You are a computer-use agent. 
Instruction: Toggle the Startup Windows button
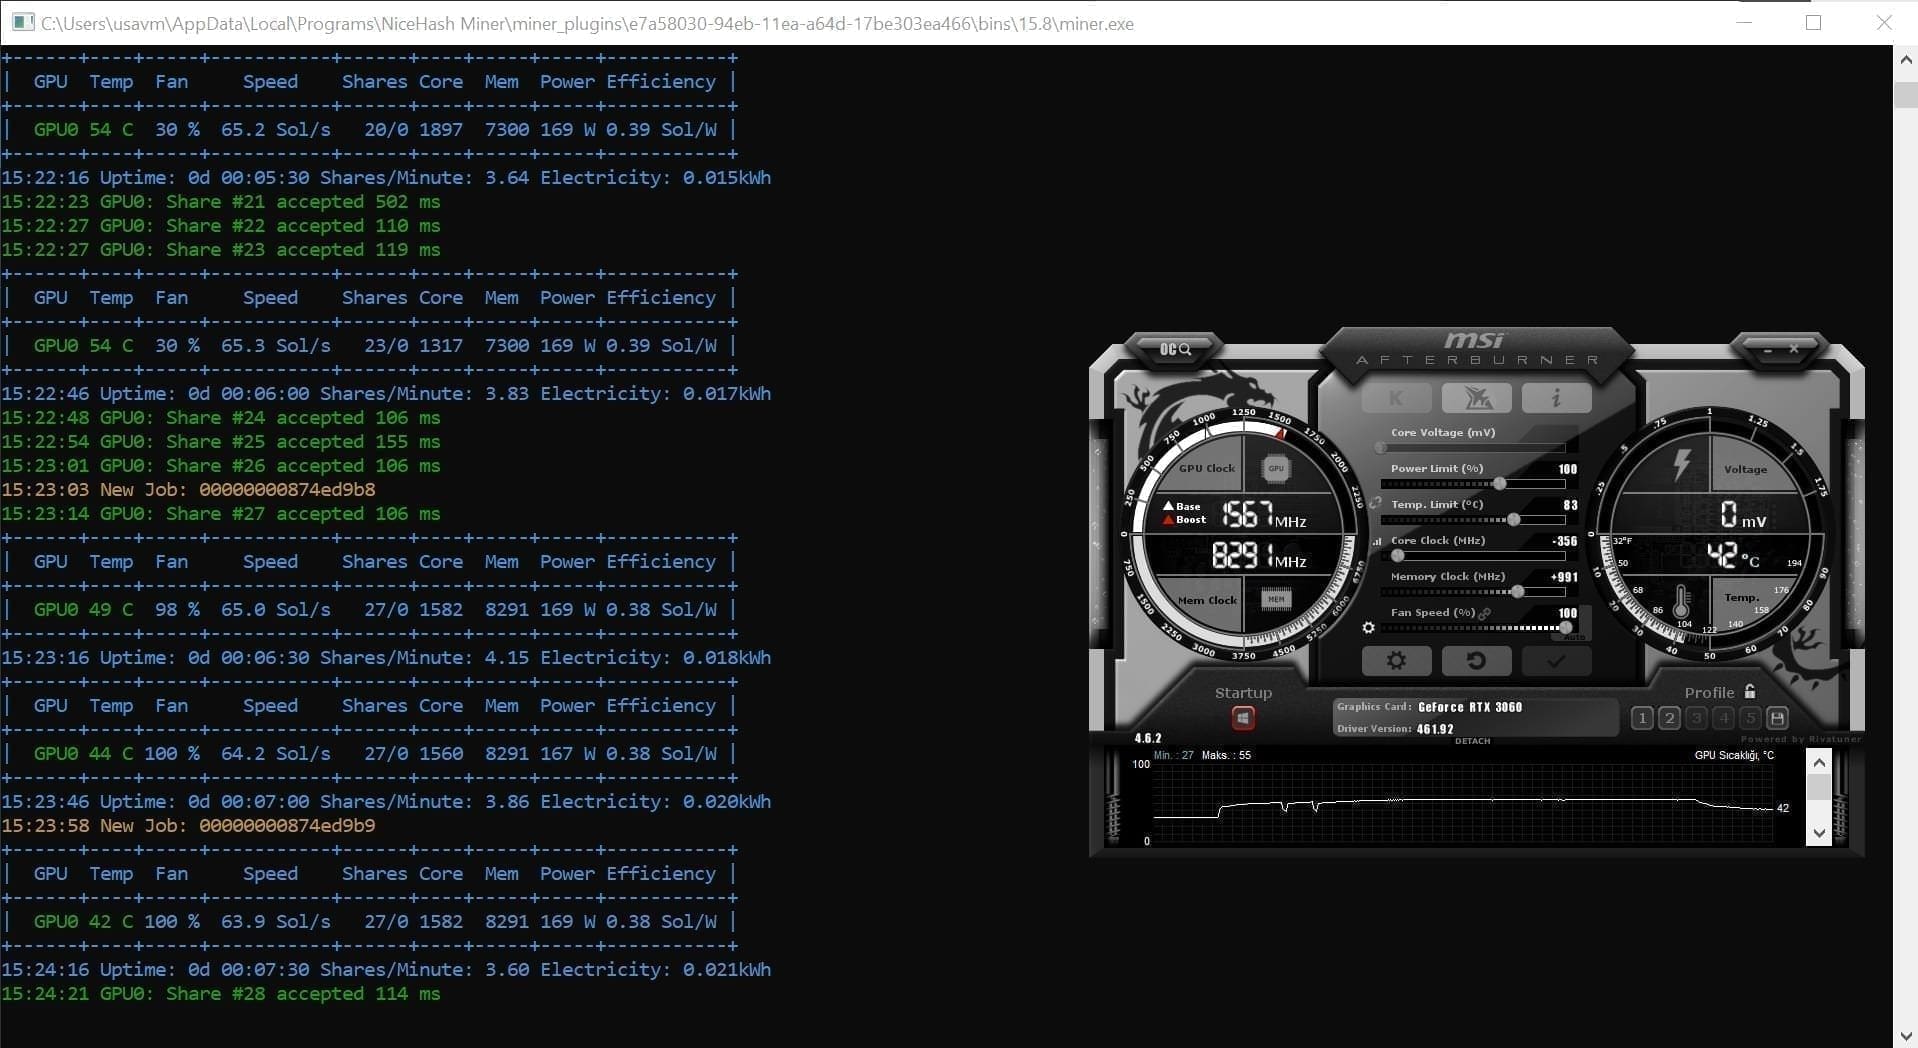pos(1243,718)
